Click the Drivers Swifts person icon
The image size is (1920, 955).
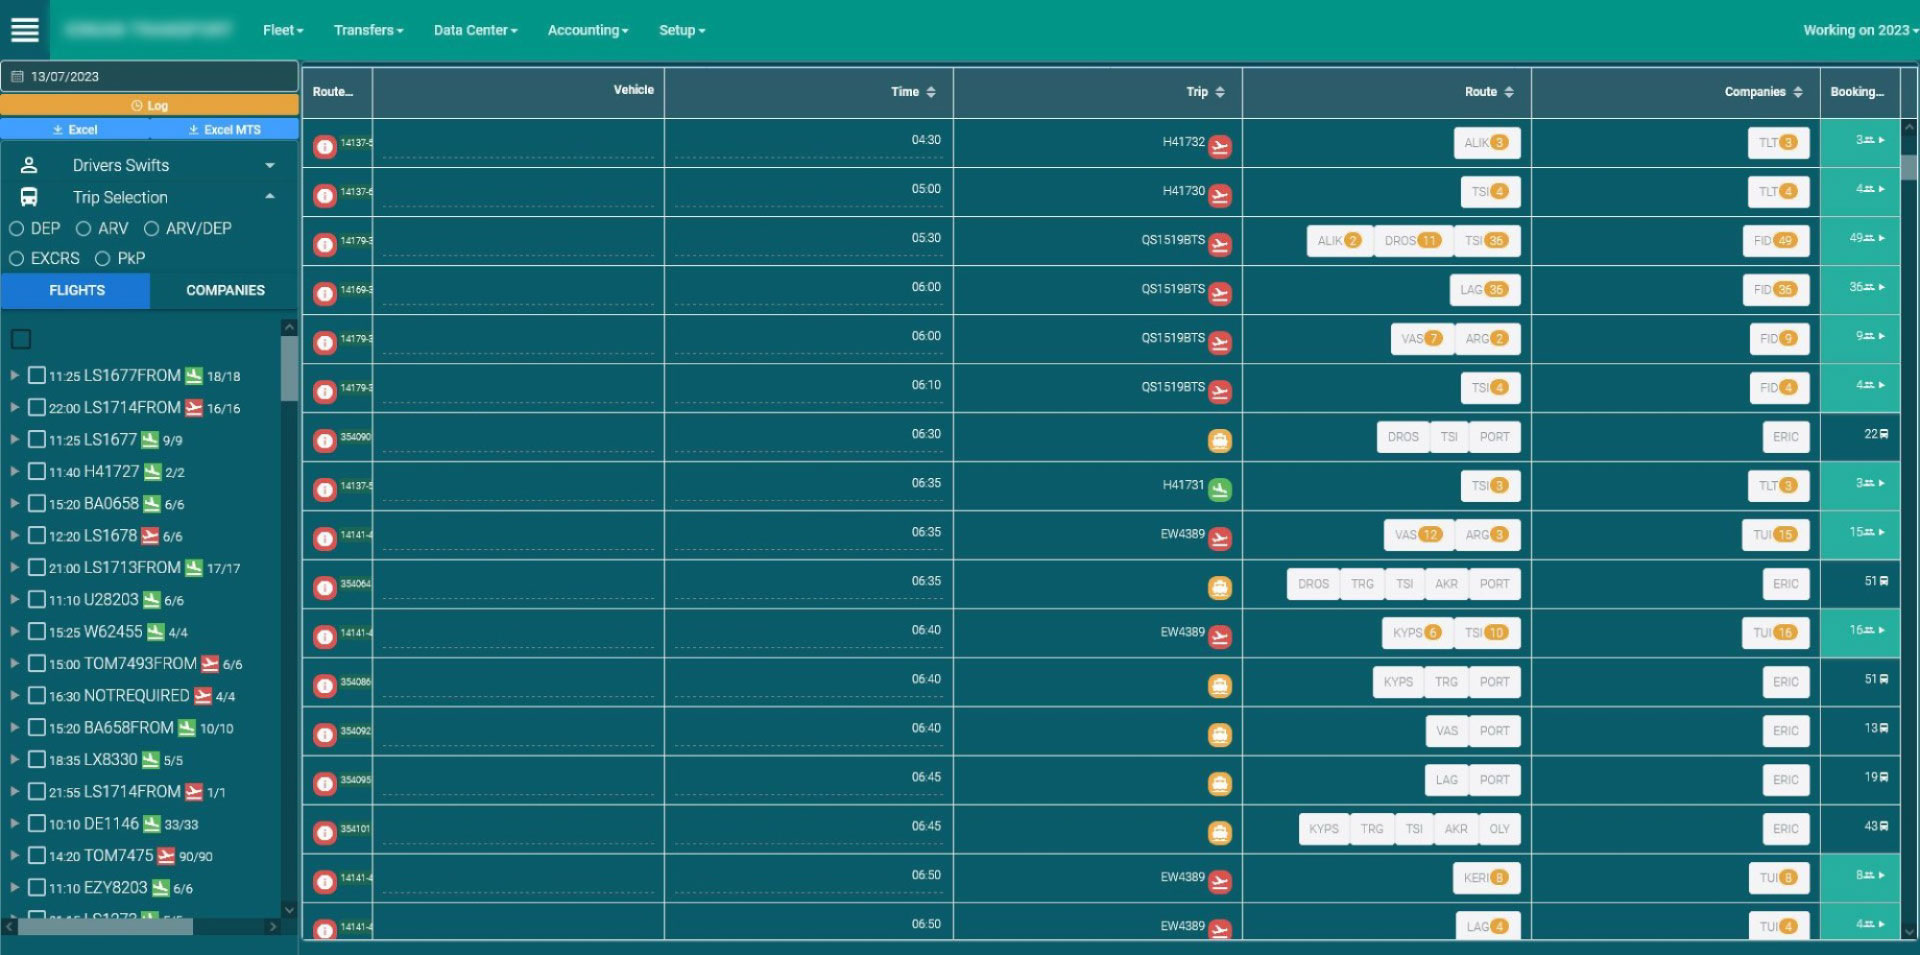[29, 165]
